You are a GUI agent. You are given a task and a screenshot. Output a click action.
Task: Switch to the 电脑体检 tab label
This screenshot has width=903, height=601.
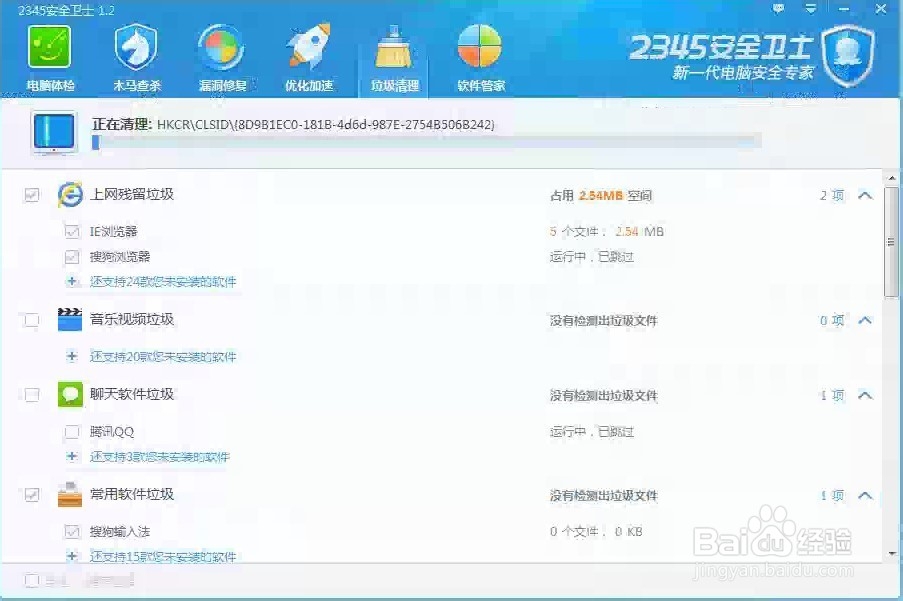point(51,86)
